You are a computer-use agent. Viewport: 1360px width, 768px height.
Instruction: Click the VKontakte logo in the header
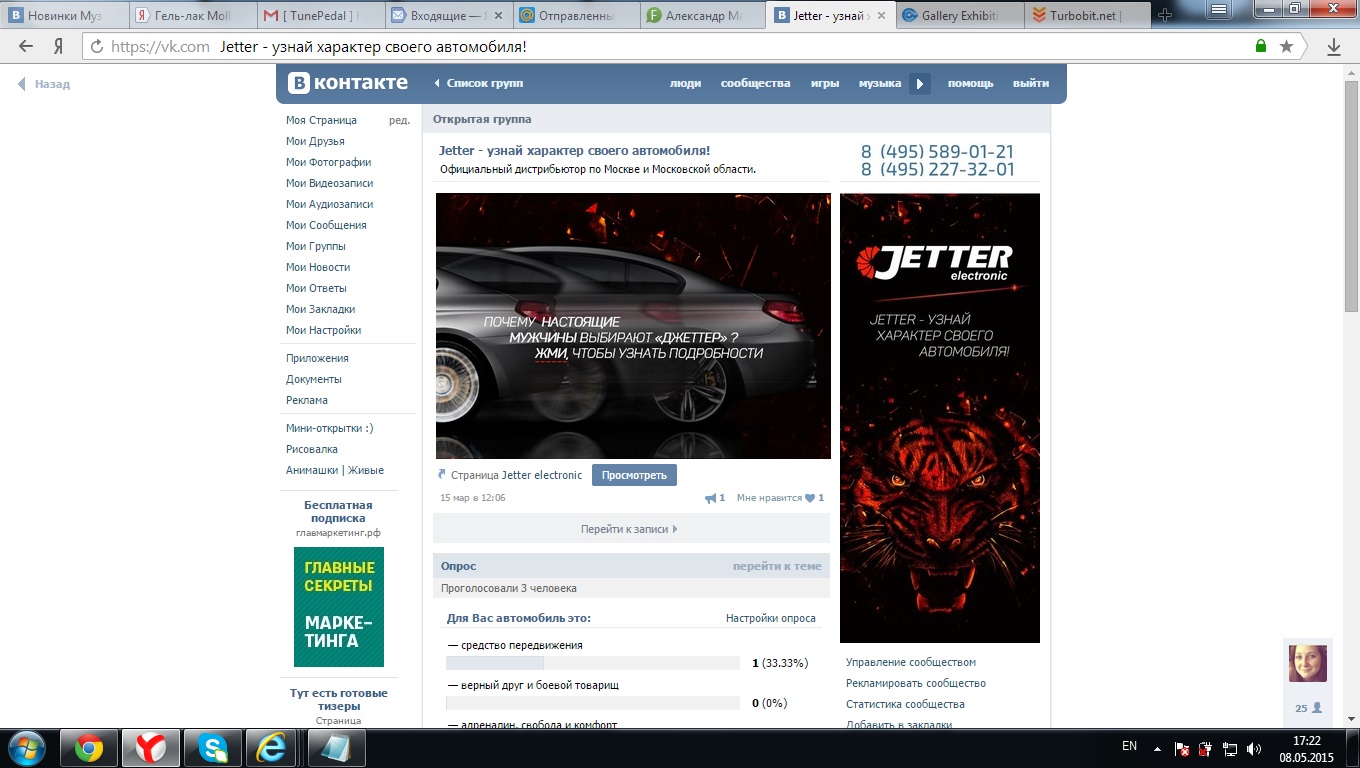[348, 83]
